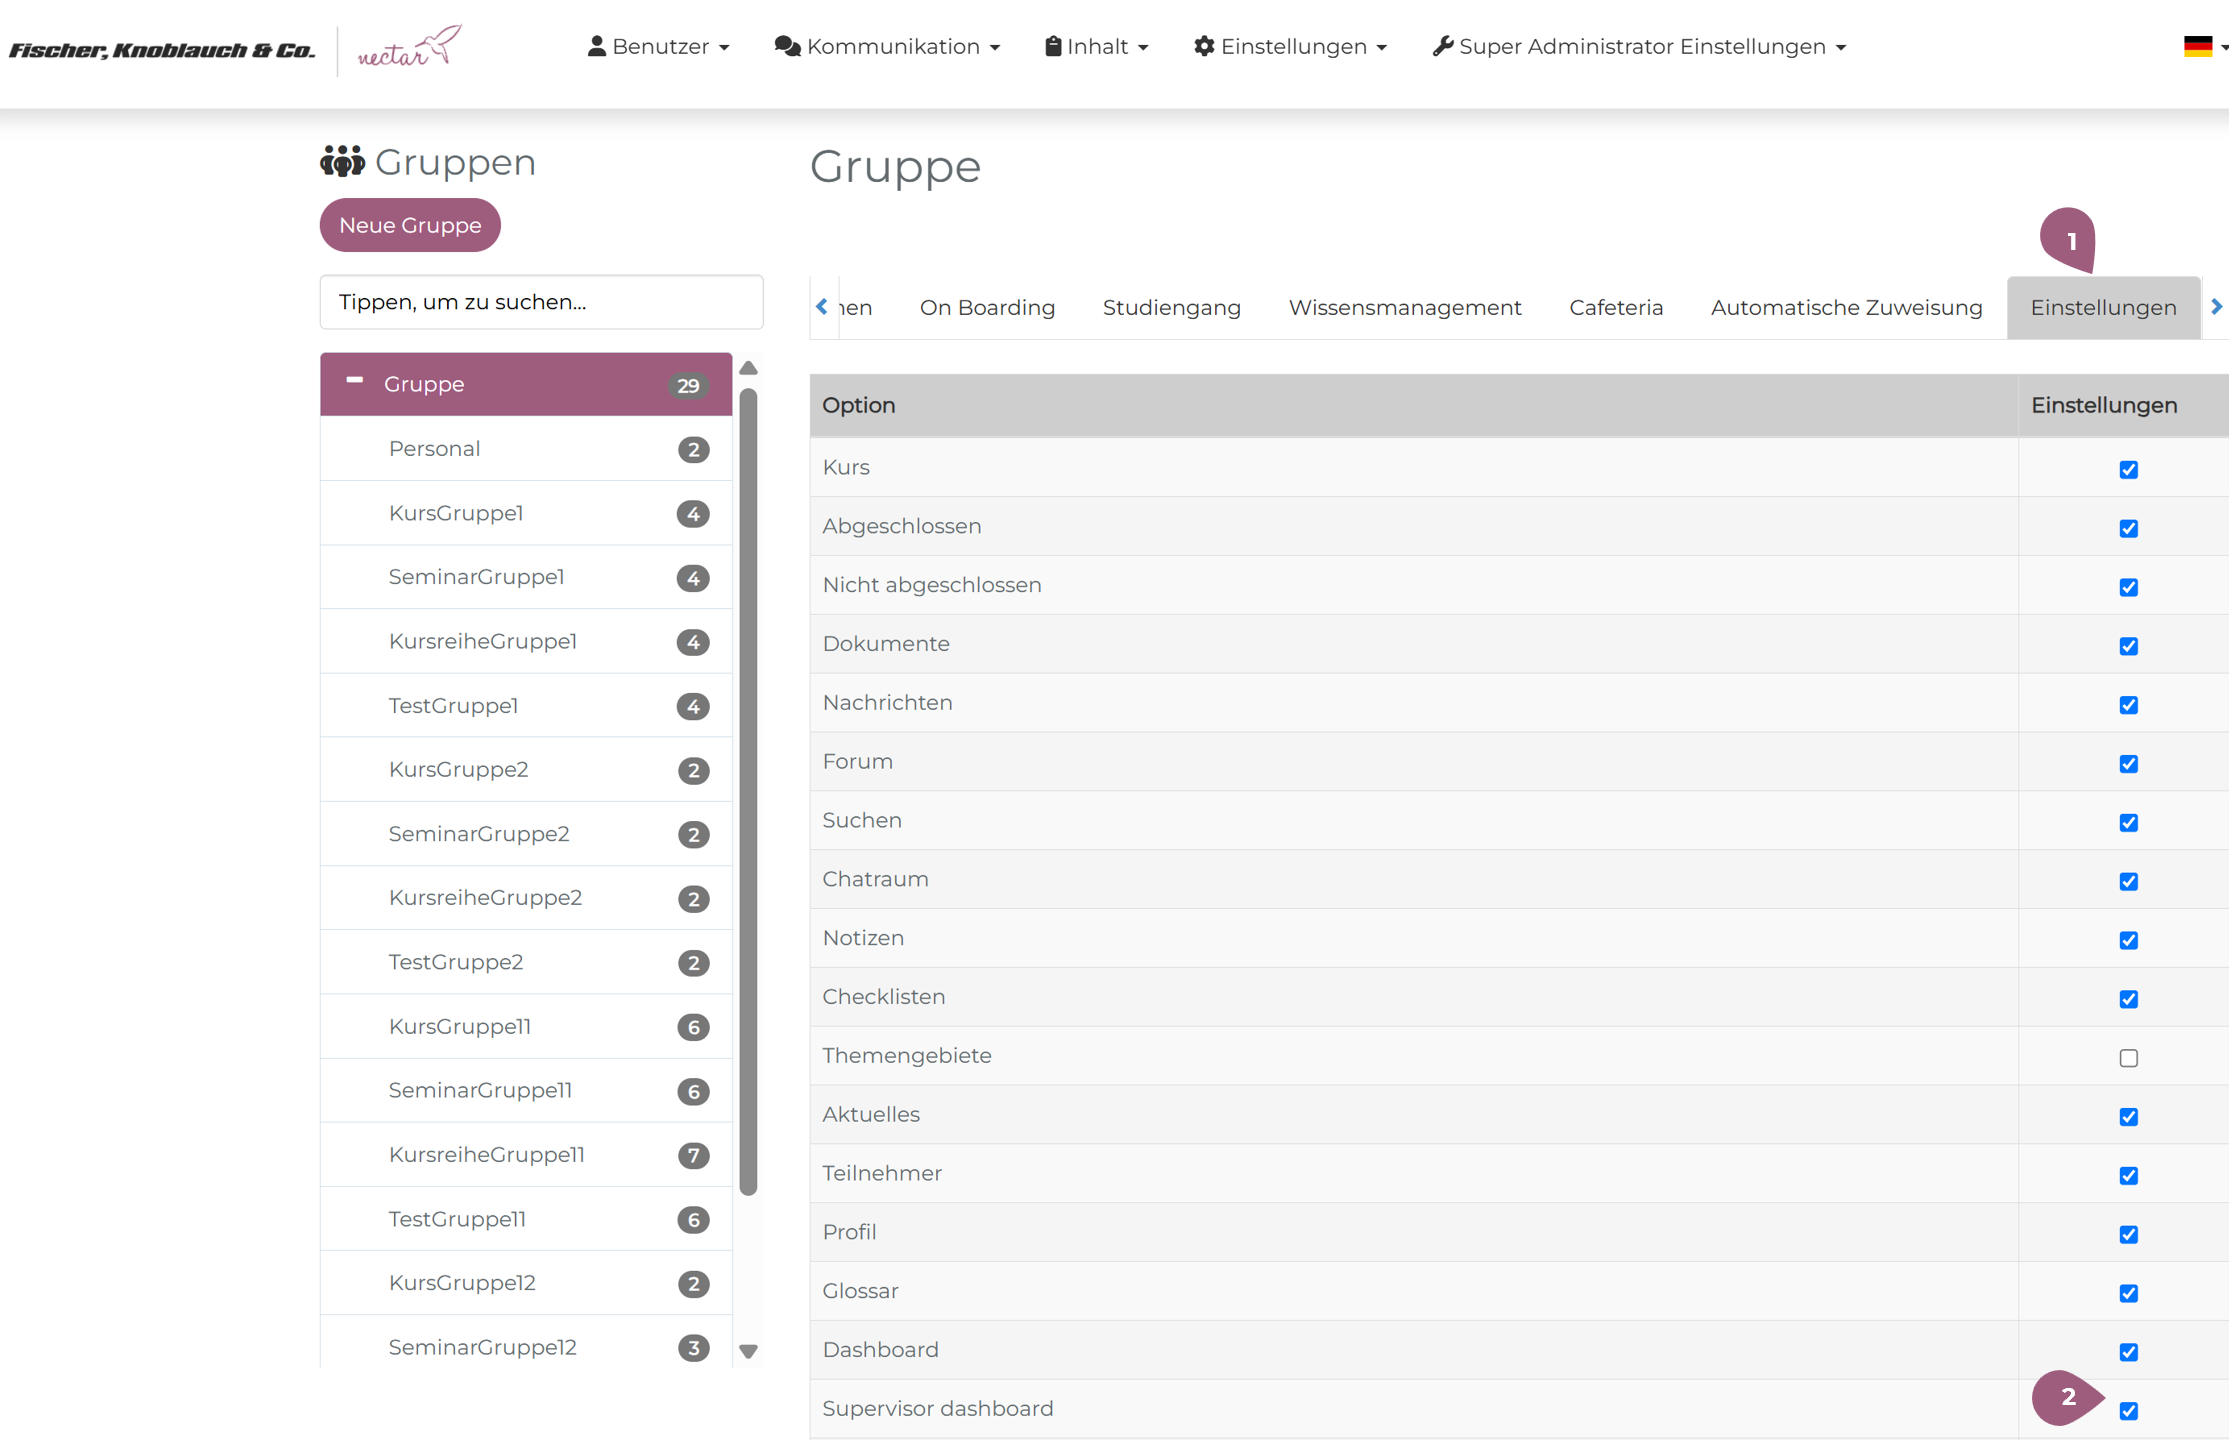
Task: Select KursreiheGruppe11 in the group list
Action: 487,1154
